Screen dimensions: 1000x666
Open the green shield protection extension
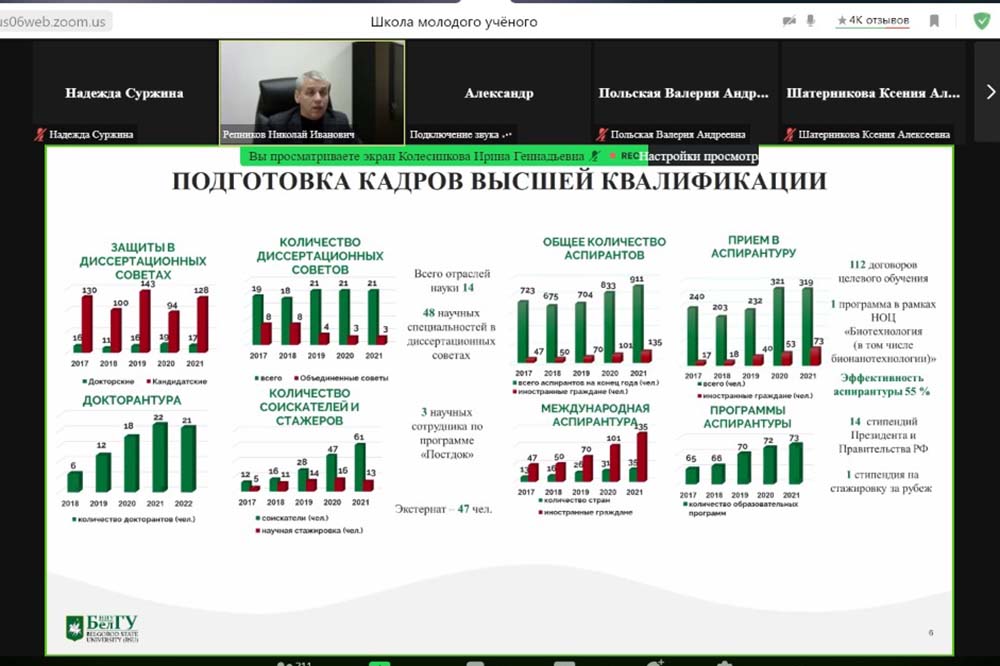(980, 21)
